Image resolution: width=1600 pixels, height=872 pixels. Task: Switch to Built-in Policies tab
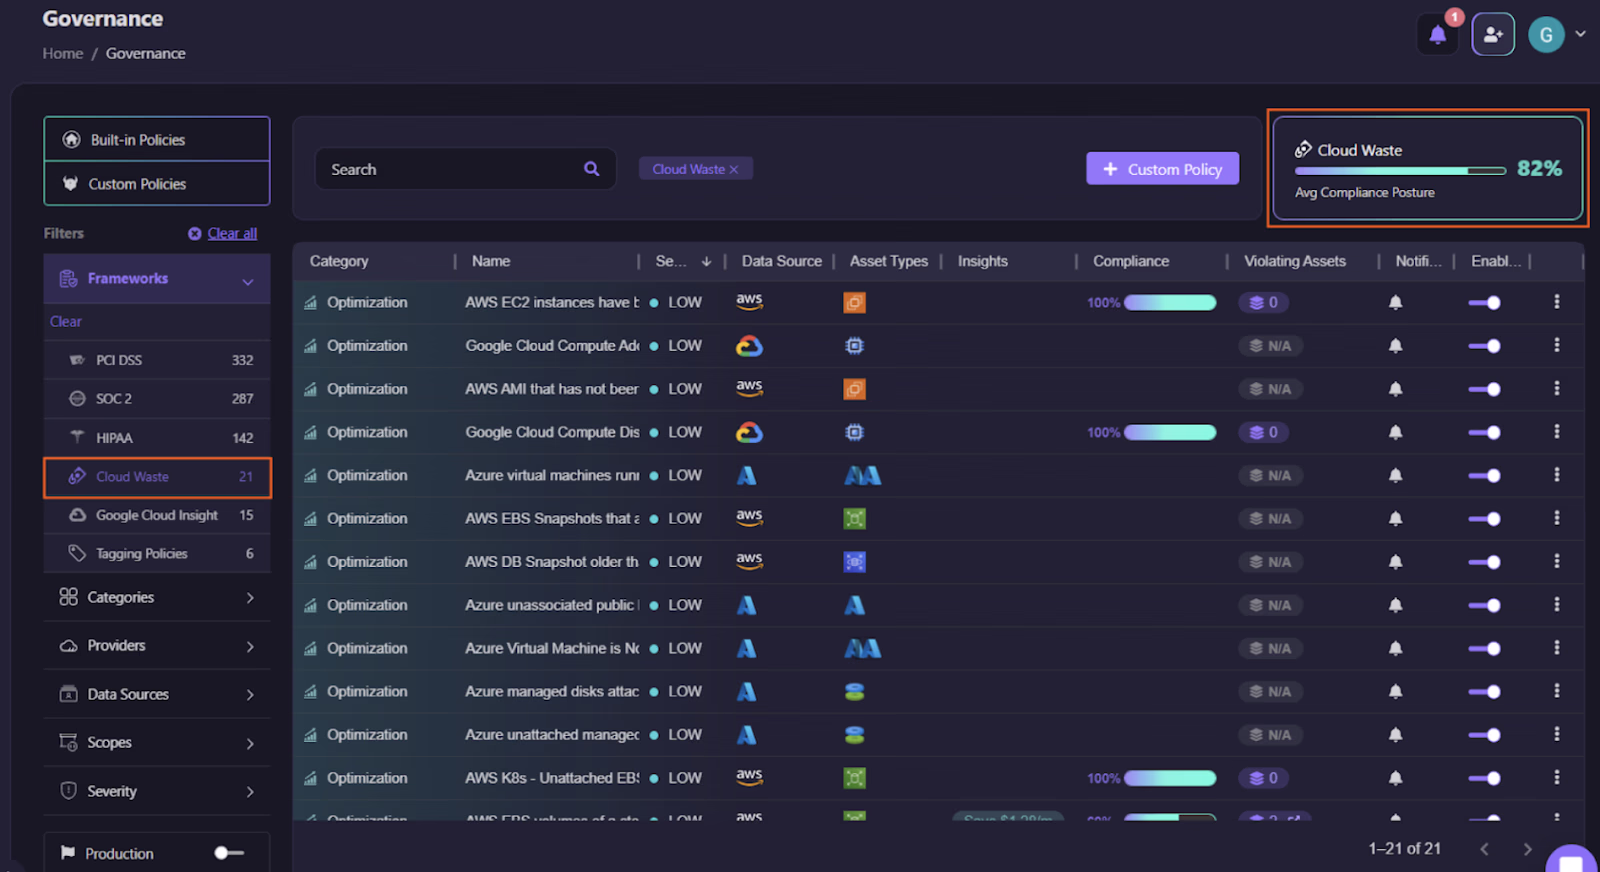click(157, 140)
